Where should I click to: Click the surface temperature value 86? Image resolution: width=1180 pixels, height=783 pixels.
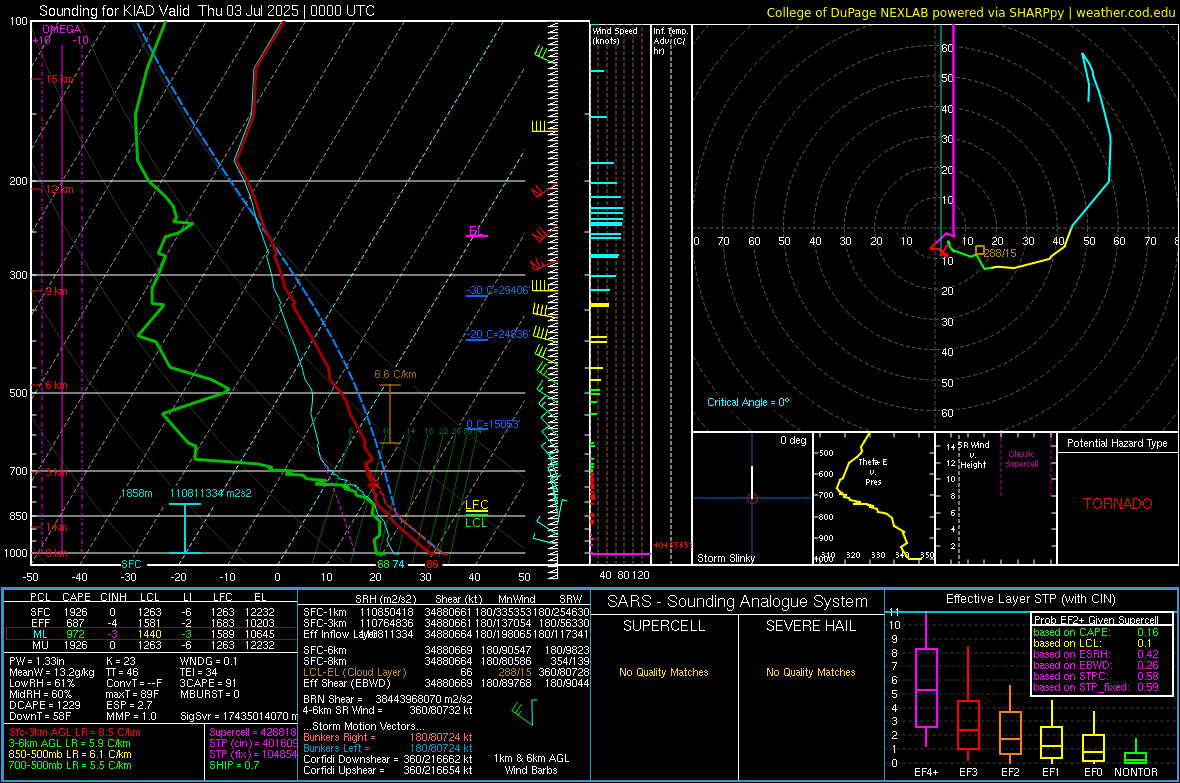[x=432, y=564]
